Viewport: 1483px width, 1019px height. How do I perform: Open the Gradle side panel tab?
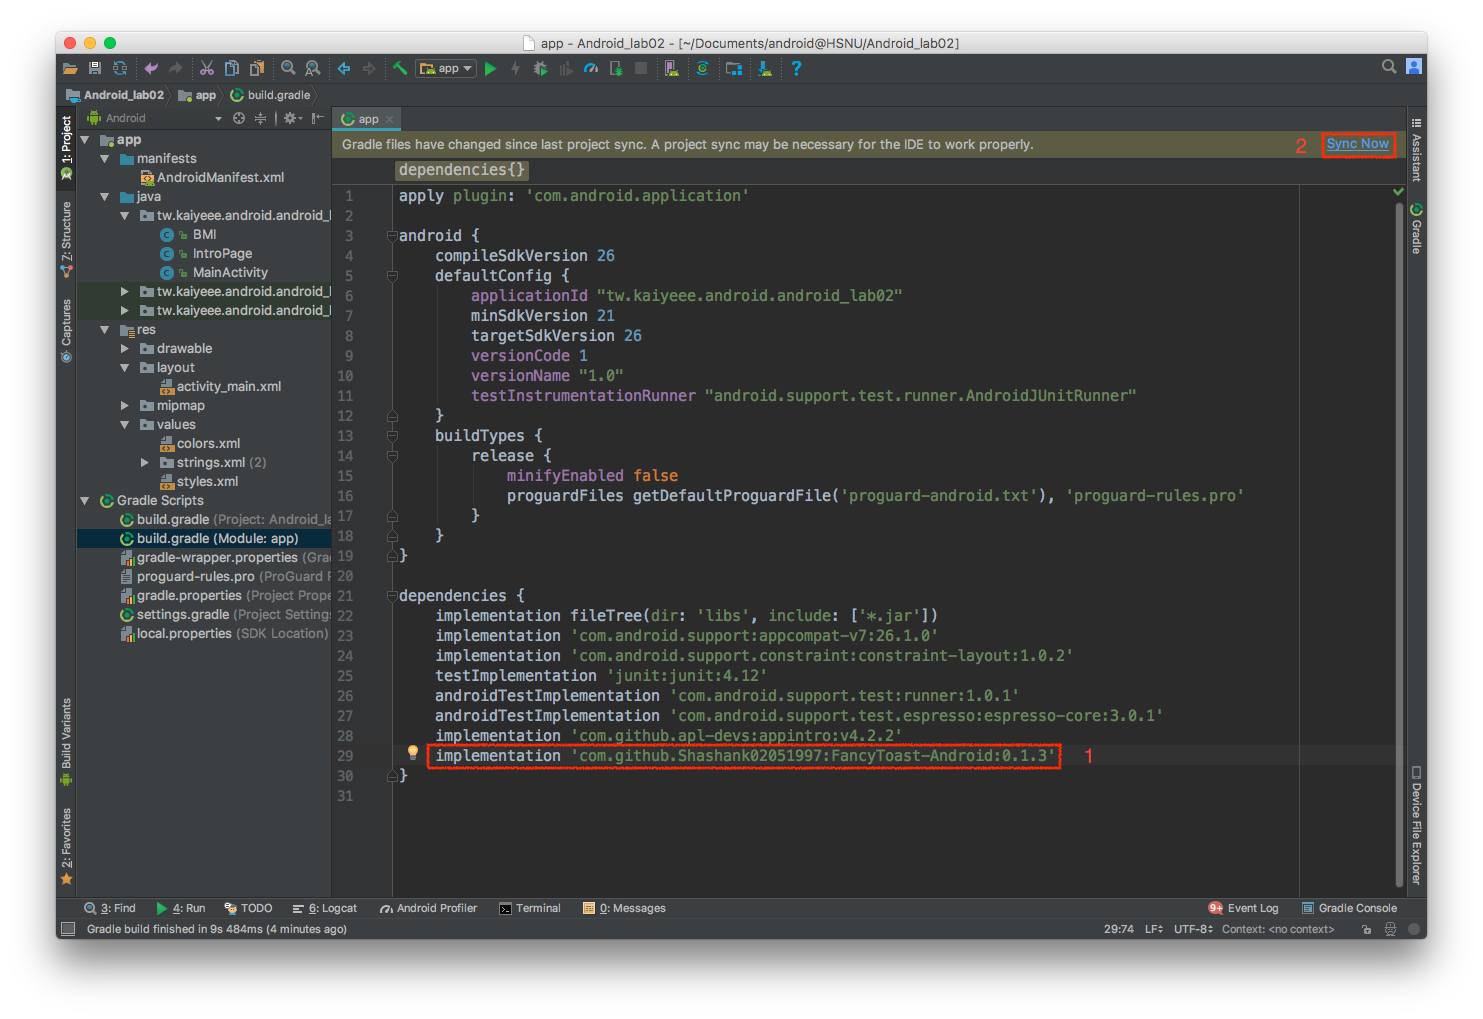click(1416, 228)
